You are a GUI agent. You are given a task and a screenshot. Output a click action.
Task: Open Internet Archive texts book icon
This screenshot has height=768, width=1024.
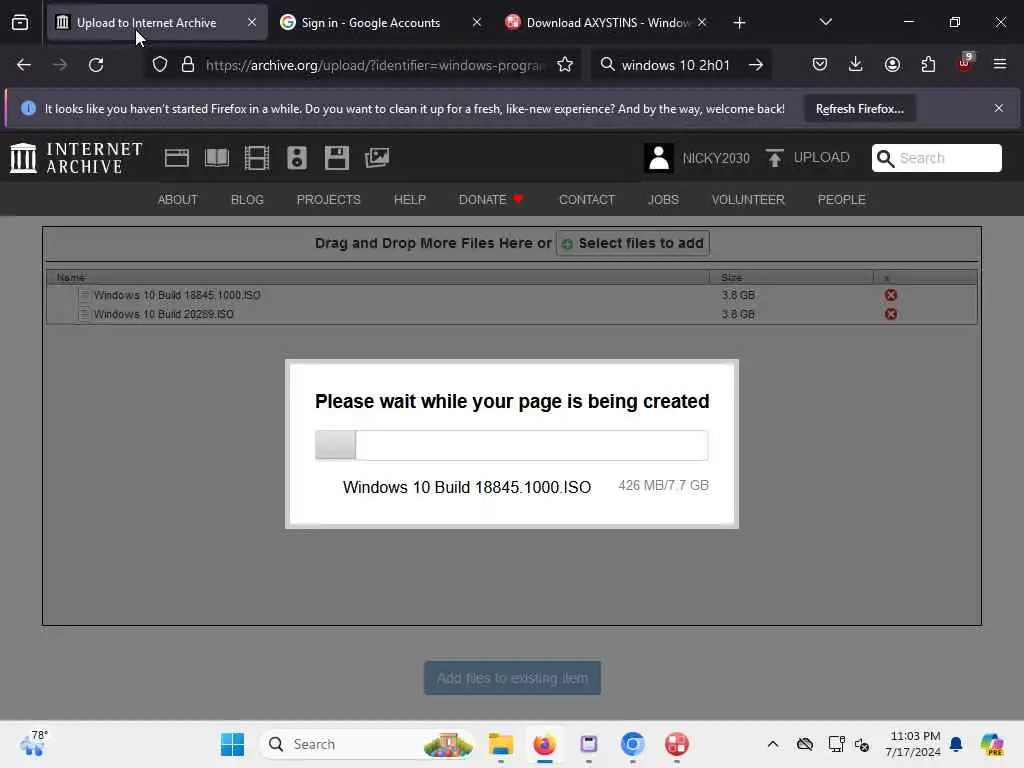[x=217, y=158]
